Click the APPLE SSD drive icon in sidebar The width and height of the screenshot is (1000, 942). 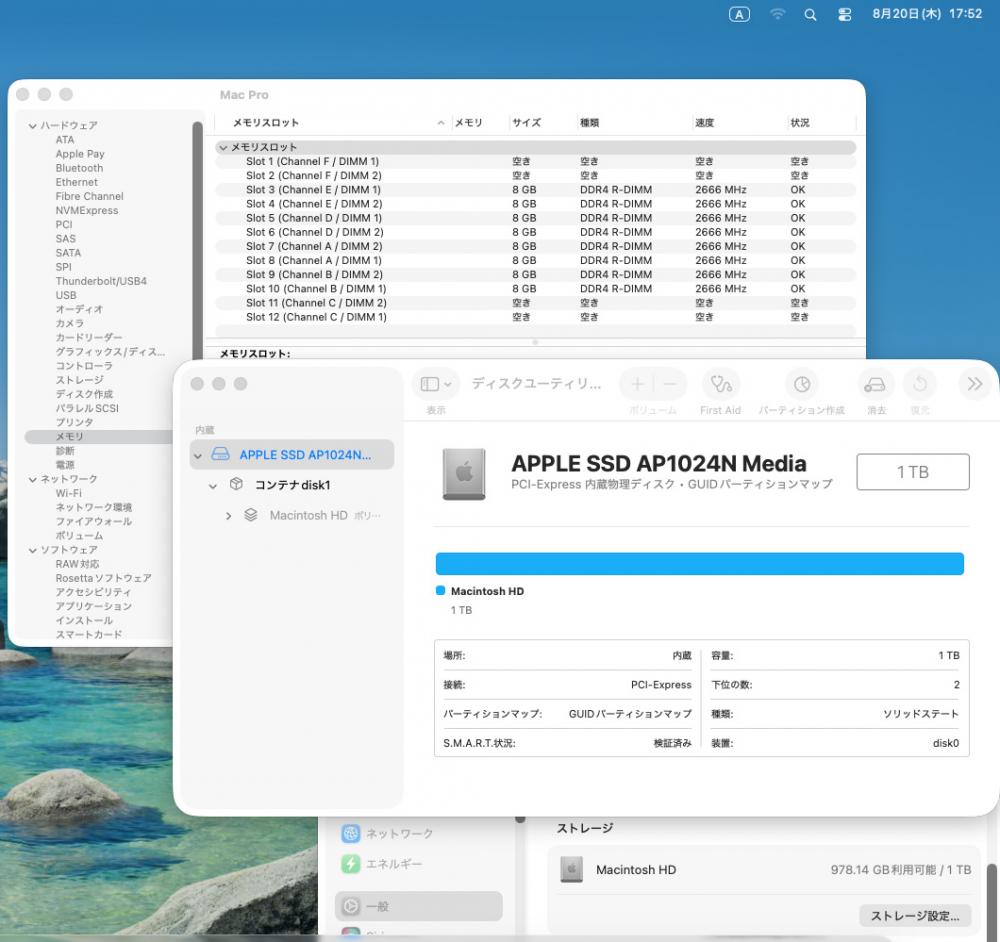221,454
